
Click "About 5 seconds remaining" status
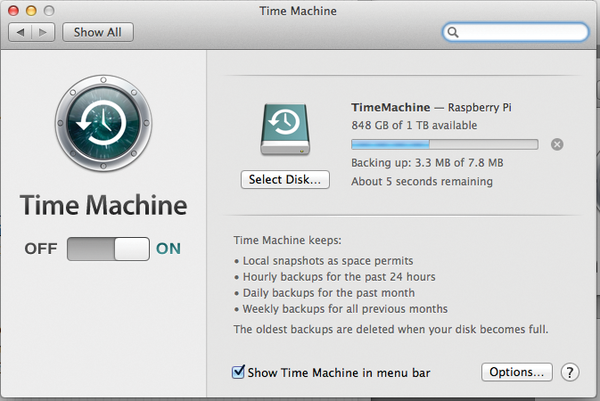point(422,181)
